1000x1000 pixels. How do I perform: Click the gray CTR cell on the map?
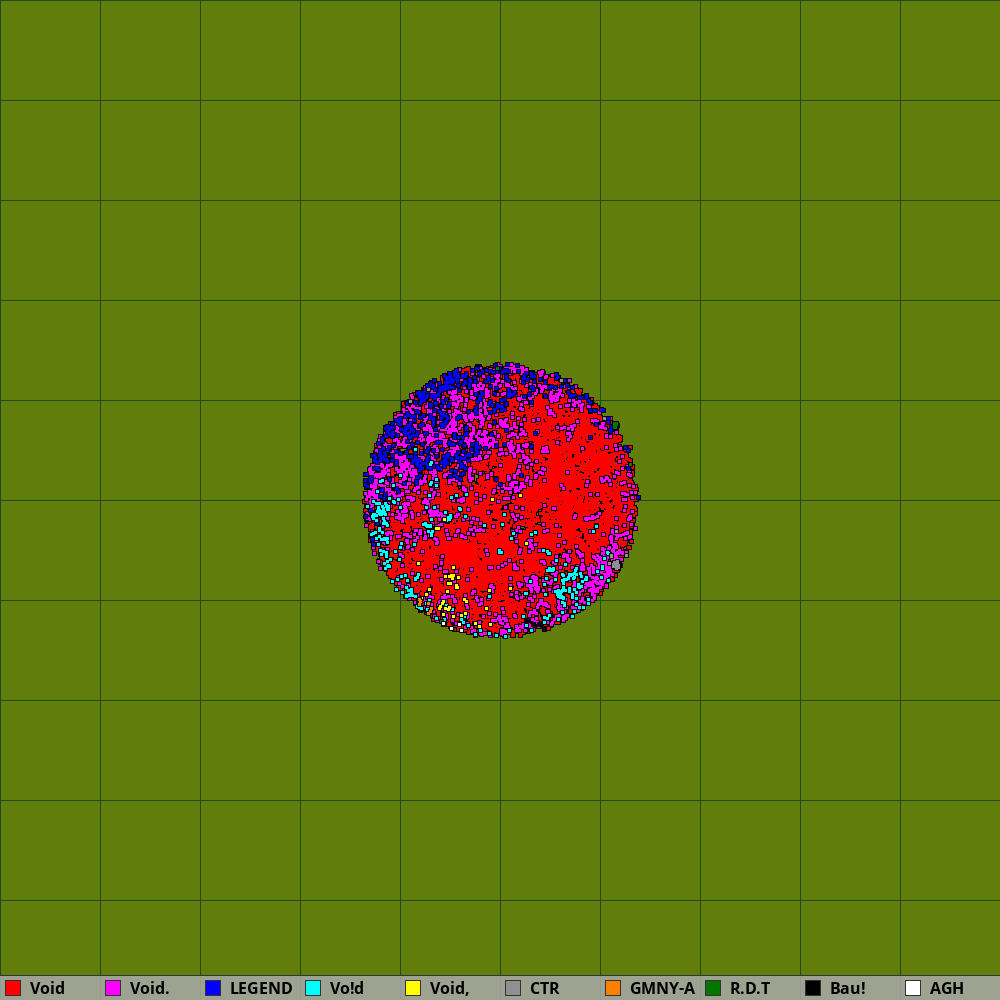[616, 565]
